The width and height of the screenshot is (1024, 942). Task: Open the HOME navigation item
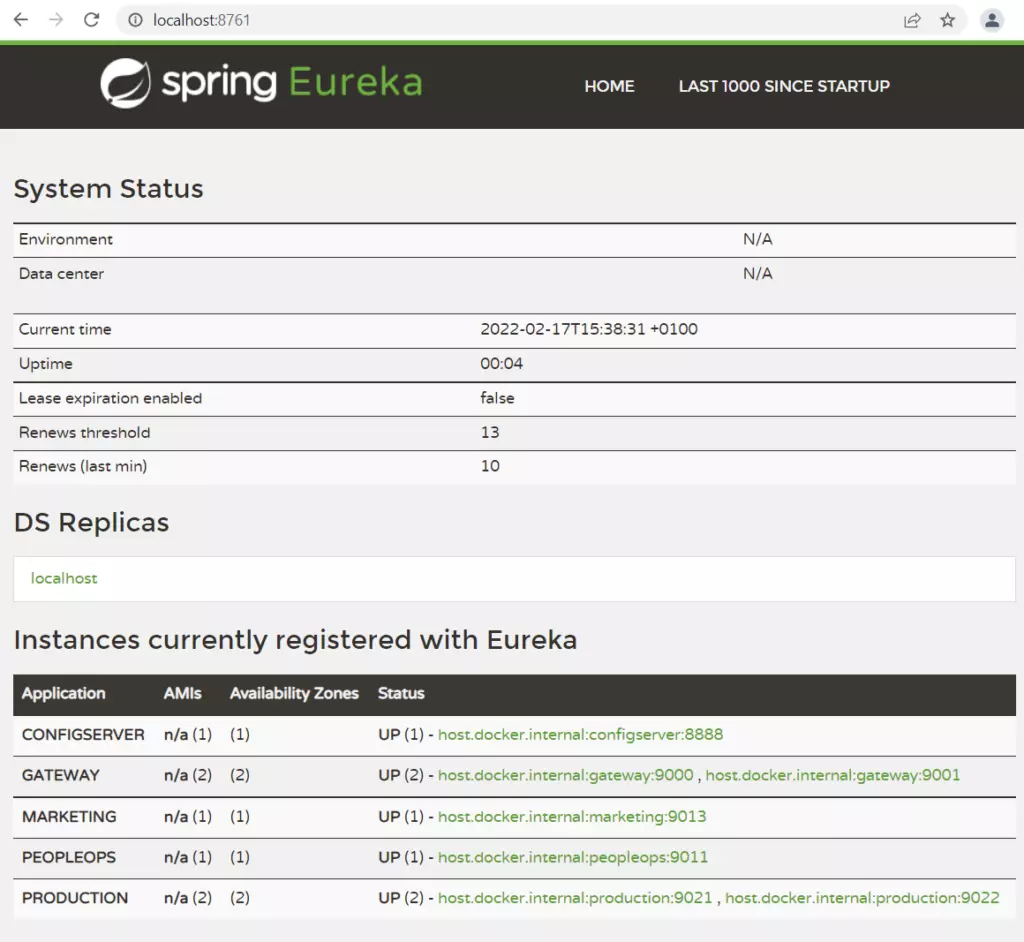pyautogui.click(x=609, y=86)
